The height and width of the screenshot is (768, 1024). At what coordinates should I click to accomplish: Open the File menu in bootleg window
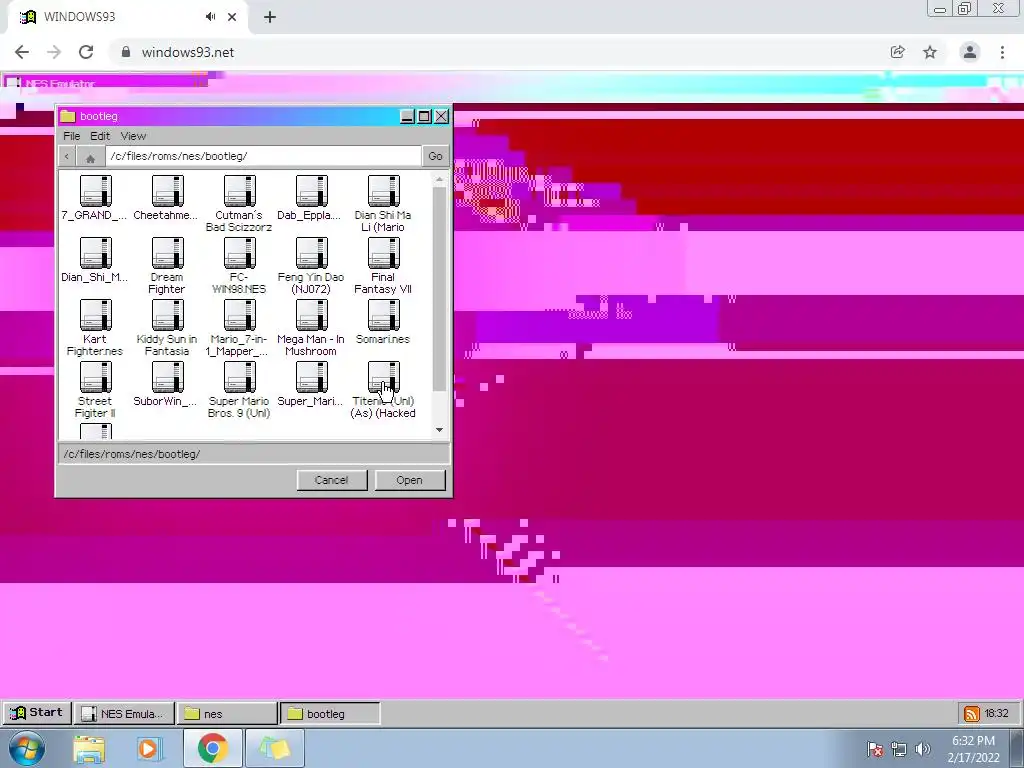click(x=72, y=136)
